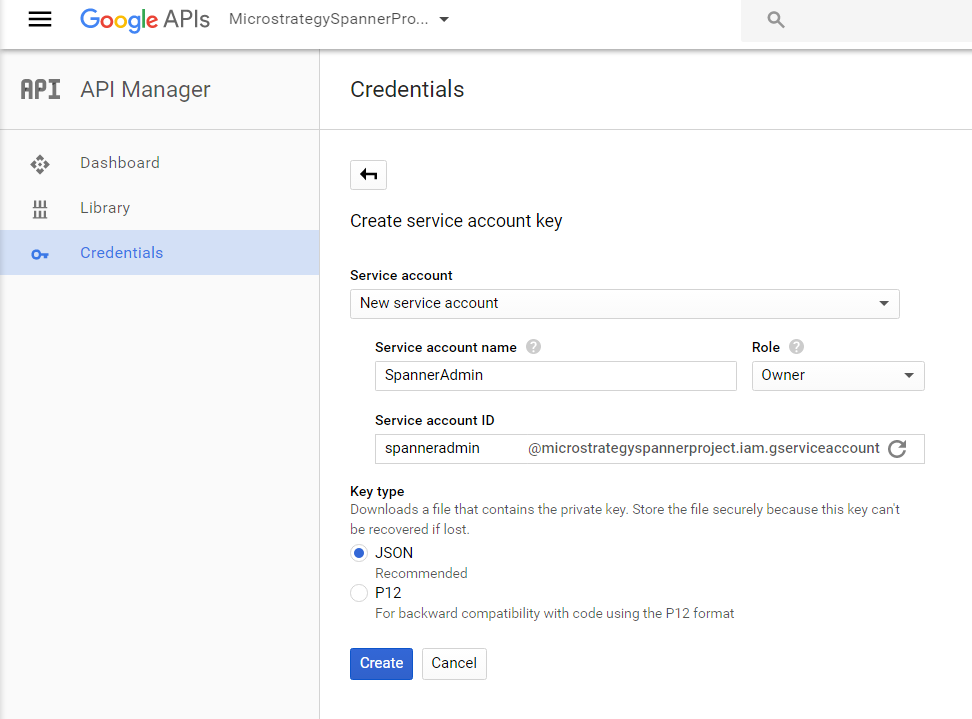Select the P12 key type
The width and height of the screenshot is (972, 719).
coord(358,592)
